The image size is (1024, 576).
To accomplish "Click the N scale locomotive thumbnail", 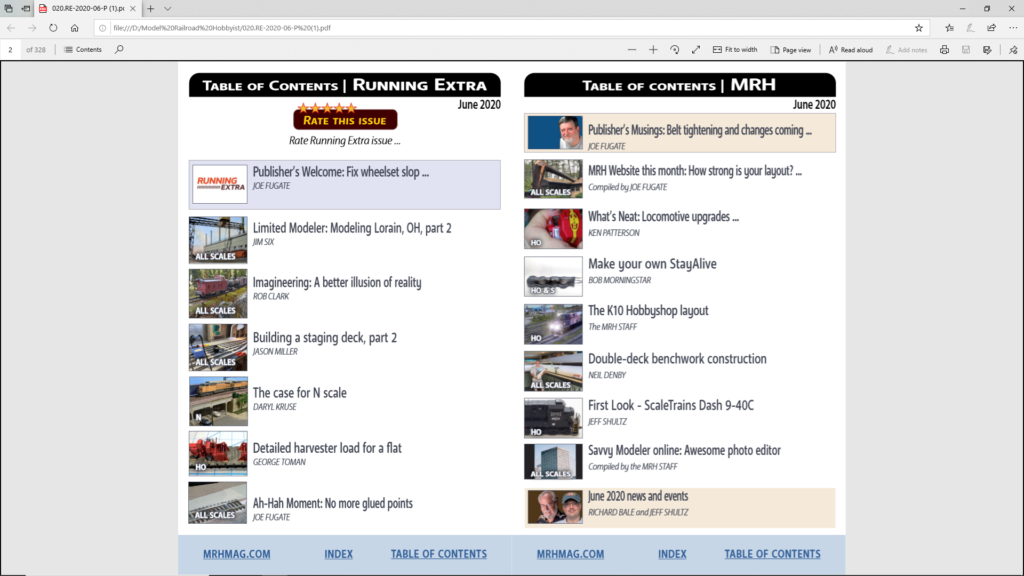I will point(218,401).
